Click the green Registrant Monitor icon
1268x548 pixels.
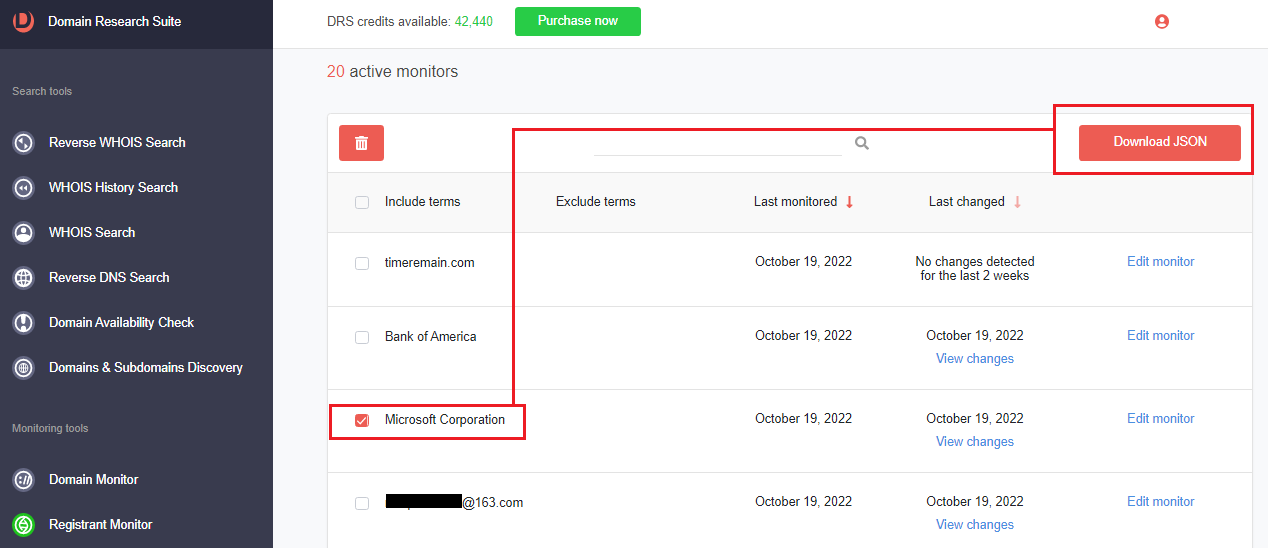[x=23, y=525]
